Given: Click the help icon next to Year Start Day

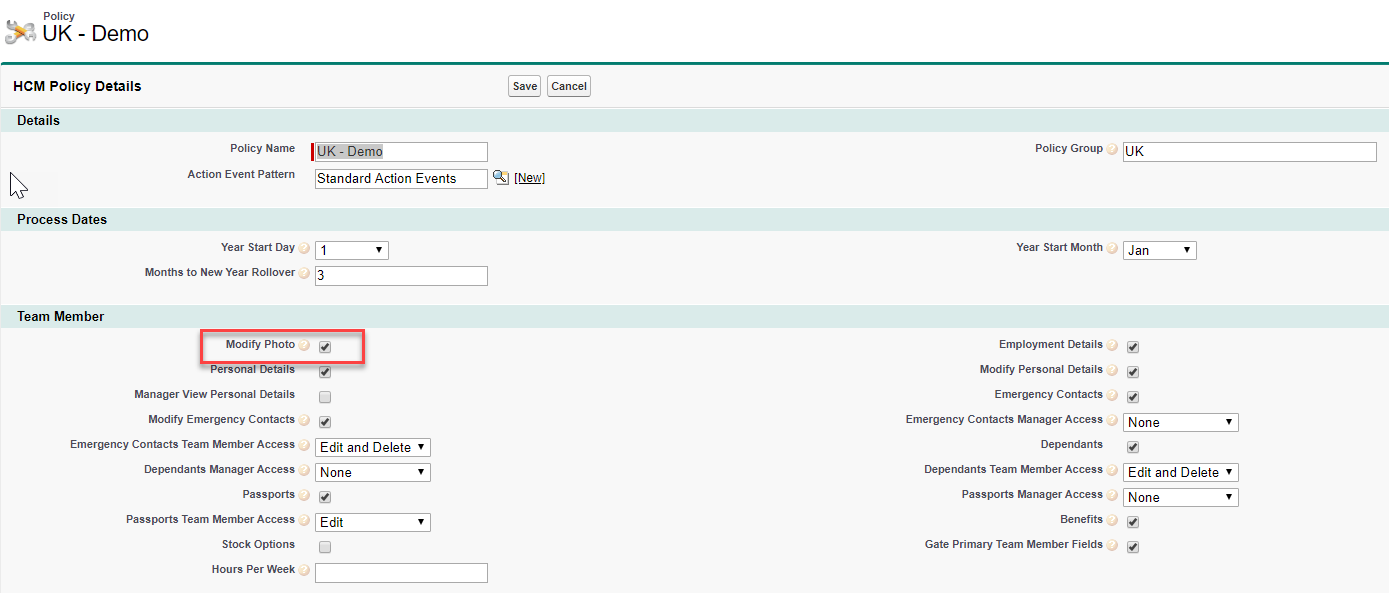Looking at the screenshot, I should coord(304,248).
